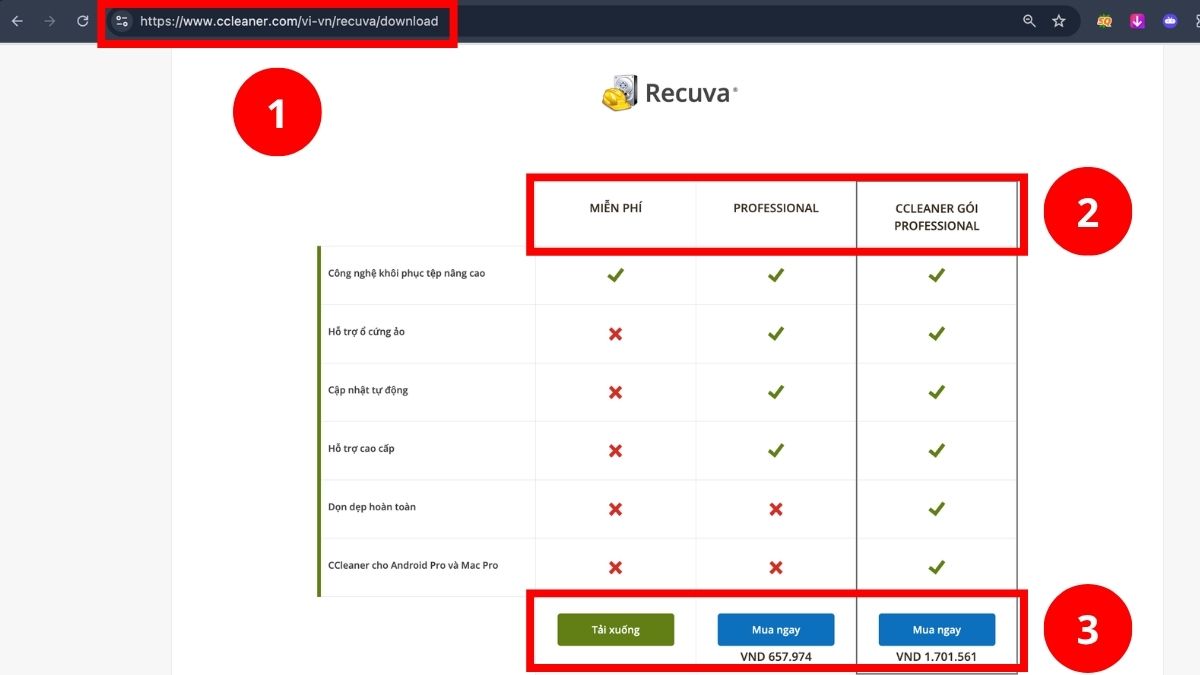This screenshot has height=675, width=1200.
Task: Click the browser back arrow
Action: pyautogui.click(x=17, y=21)
